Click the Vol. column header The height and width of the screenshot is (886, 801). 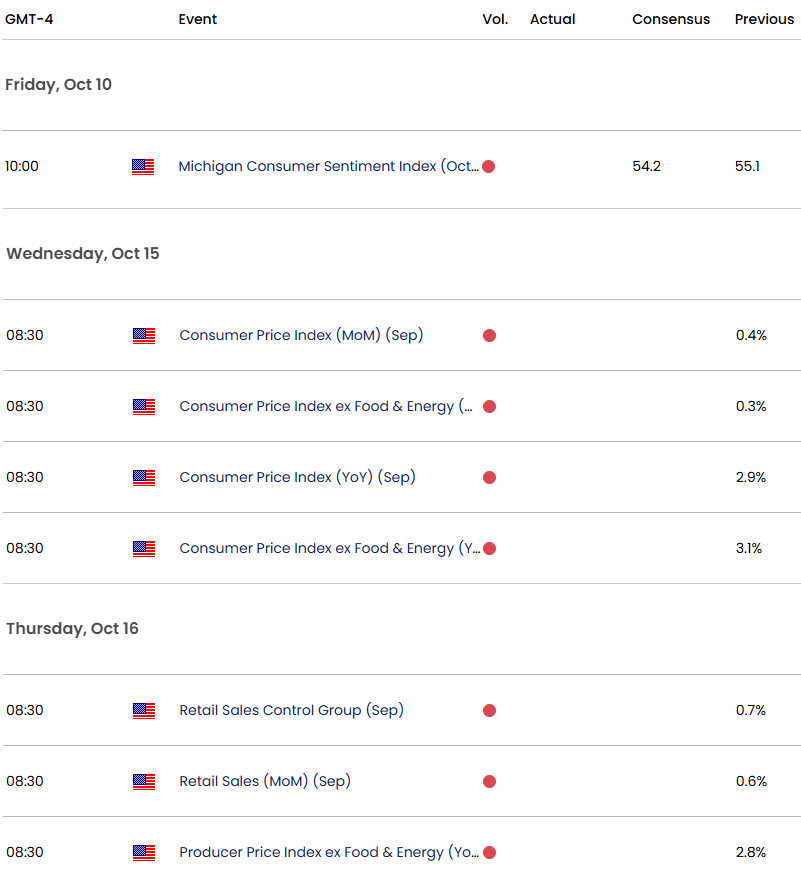495,20
